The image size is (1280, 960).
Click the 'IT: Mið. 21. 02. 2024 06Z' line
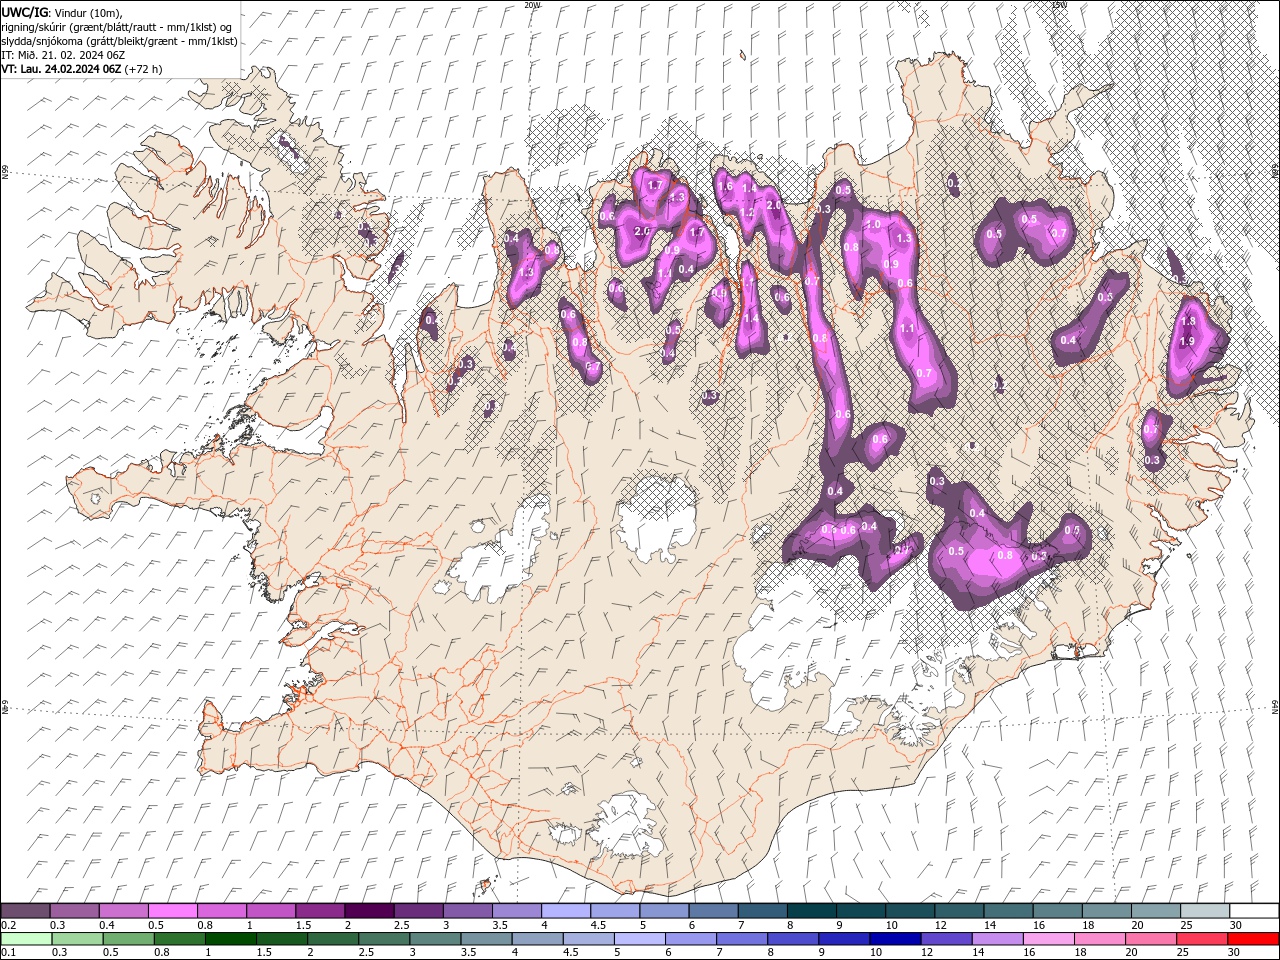point(62,54)
